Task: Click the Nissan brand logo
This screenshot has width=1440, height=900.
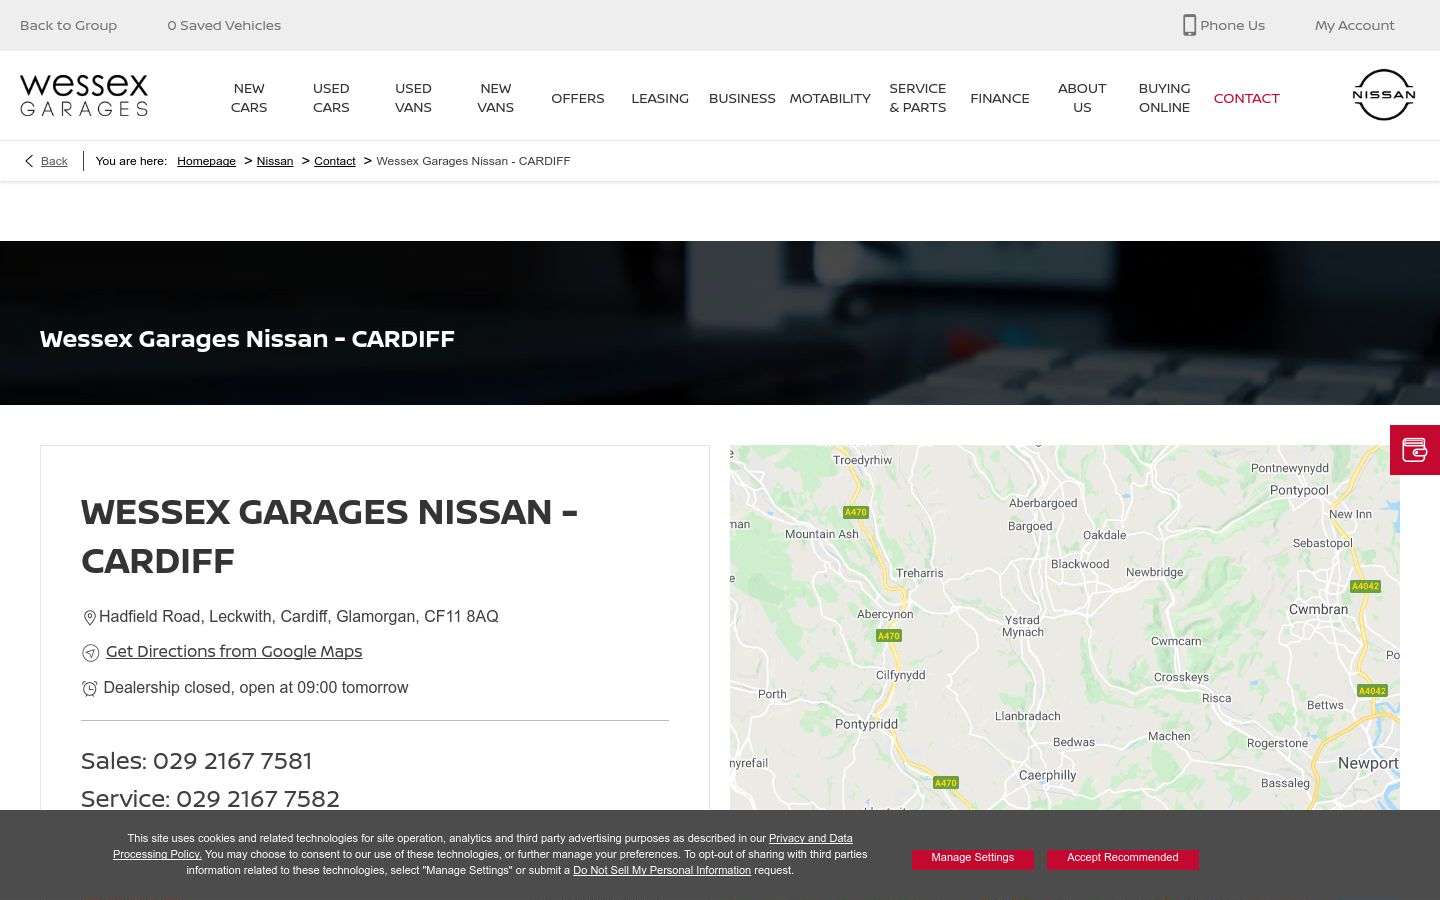Action: (1384, 95)
